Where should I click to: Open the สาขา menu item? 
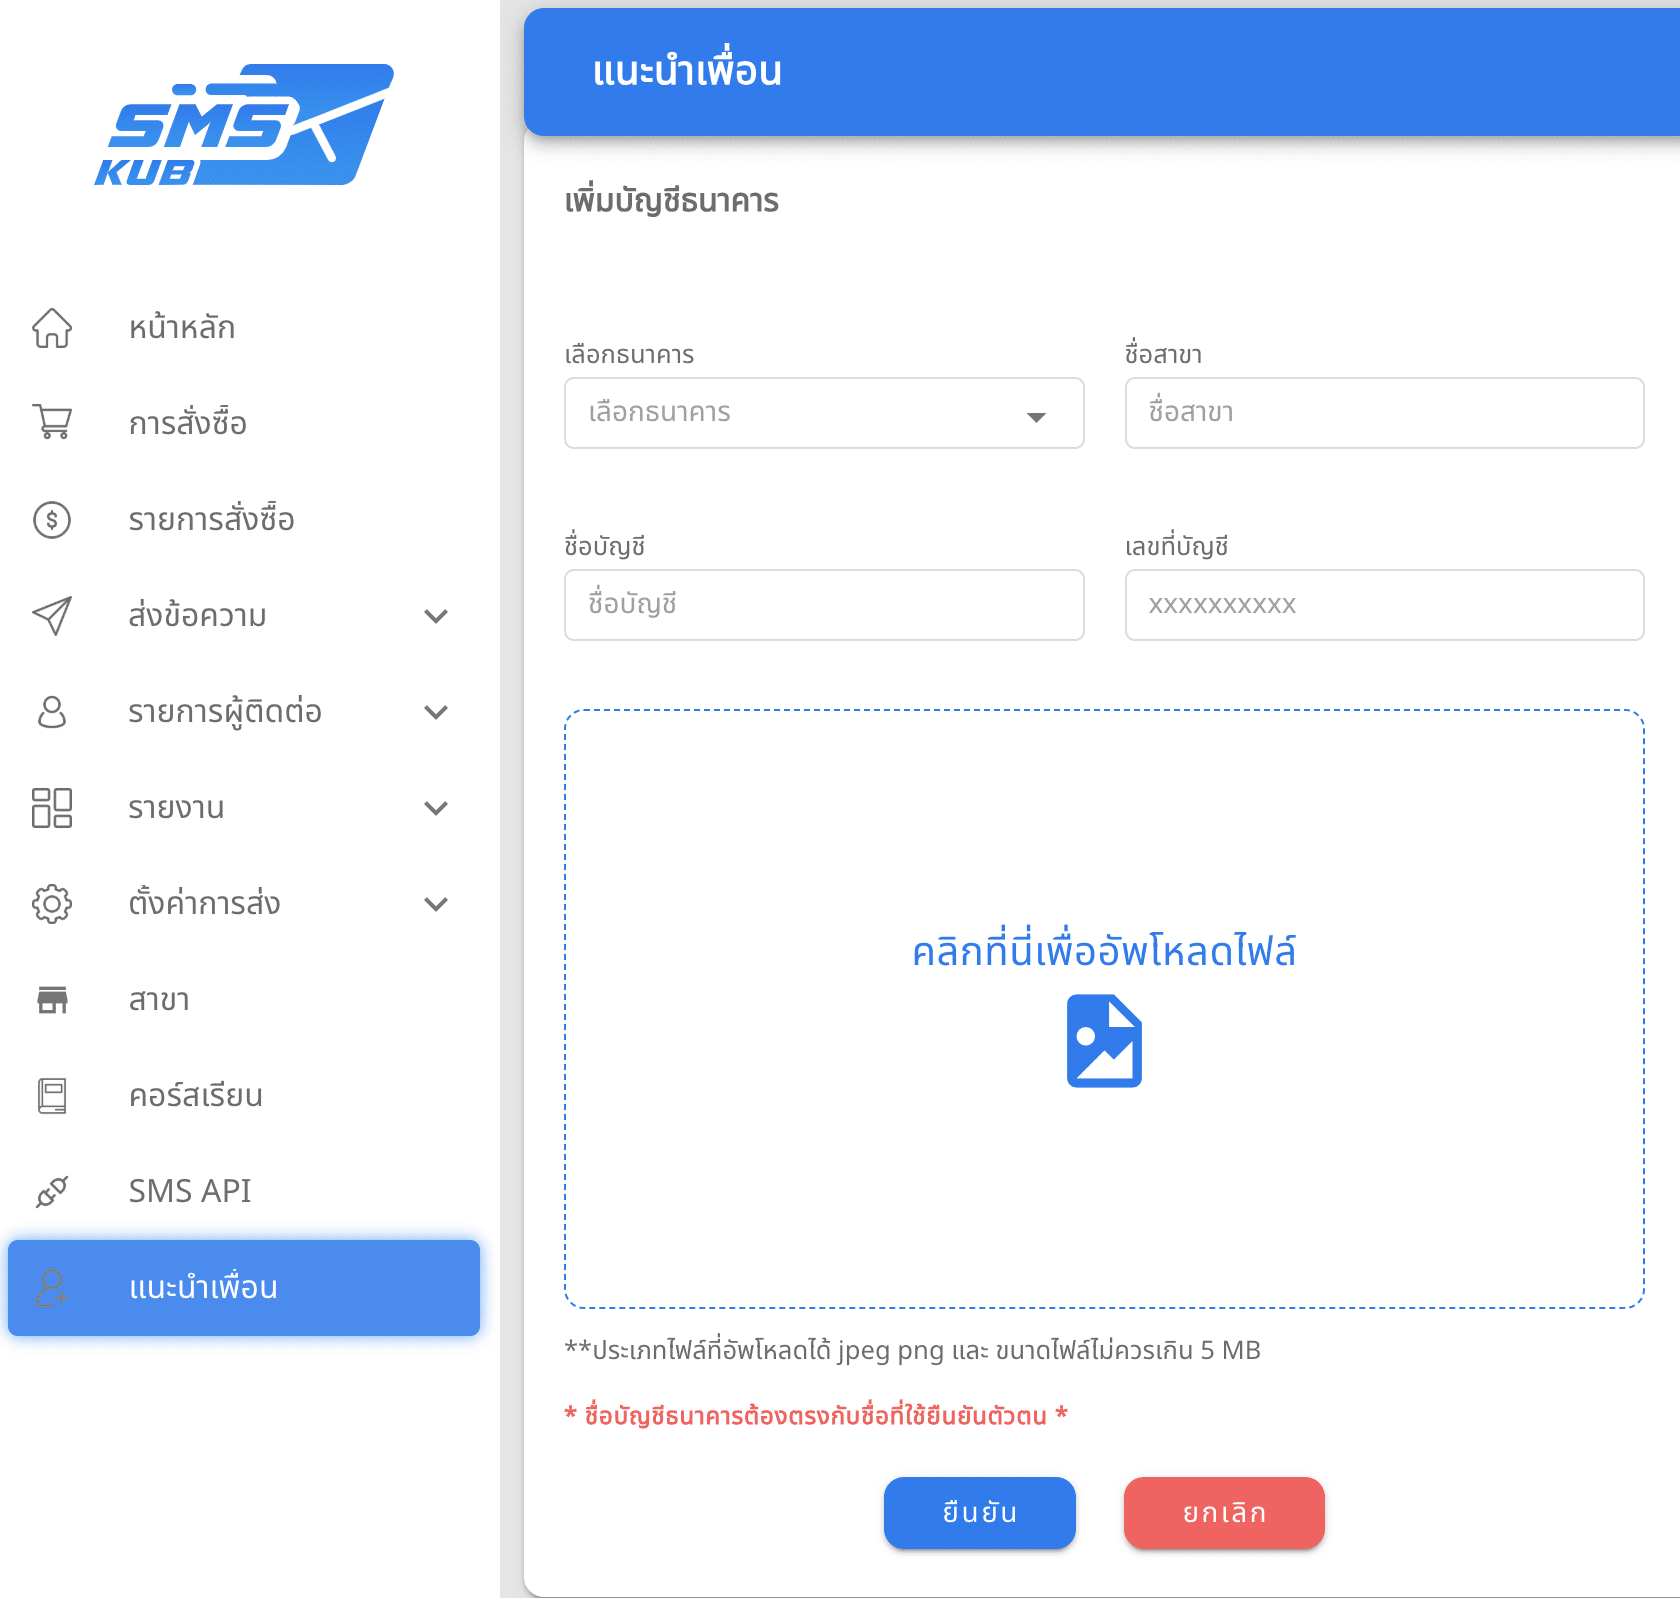pyautogui.click(x=244, y=1000)
